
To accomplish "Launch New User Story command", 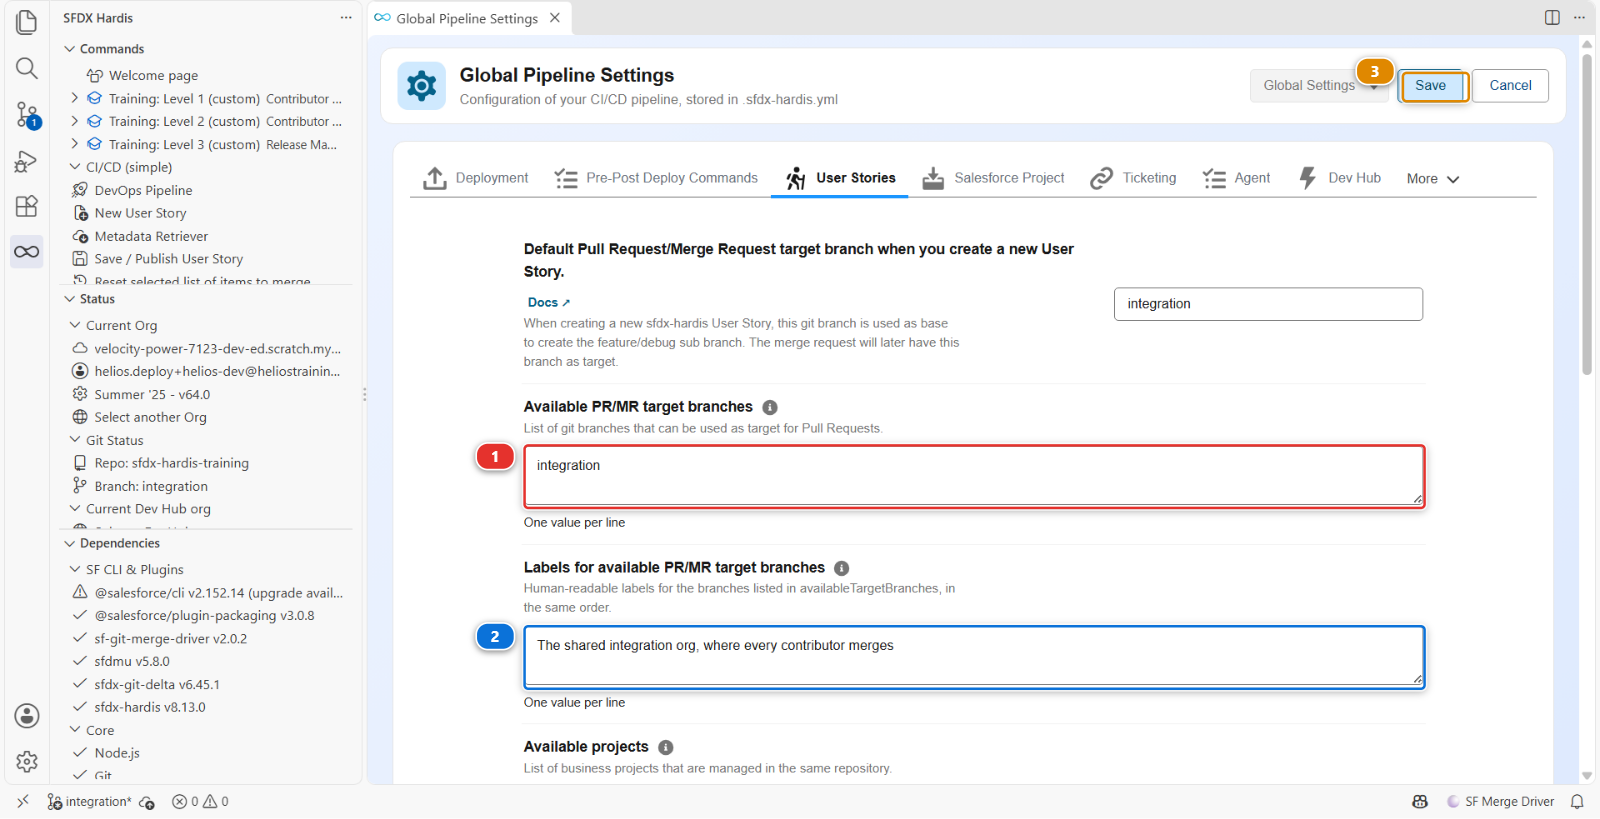I will click(x=140, y=213).
